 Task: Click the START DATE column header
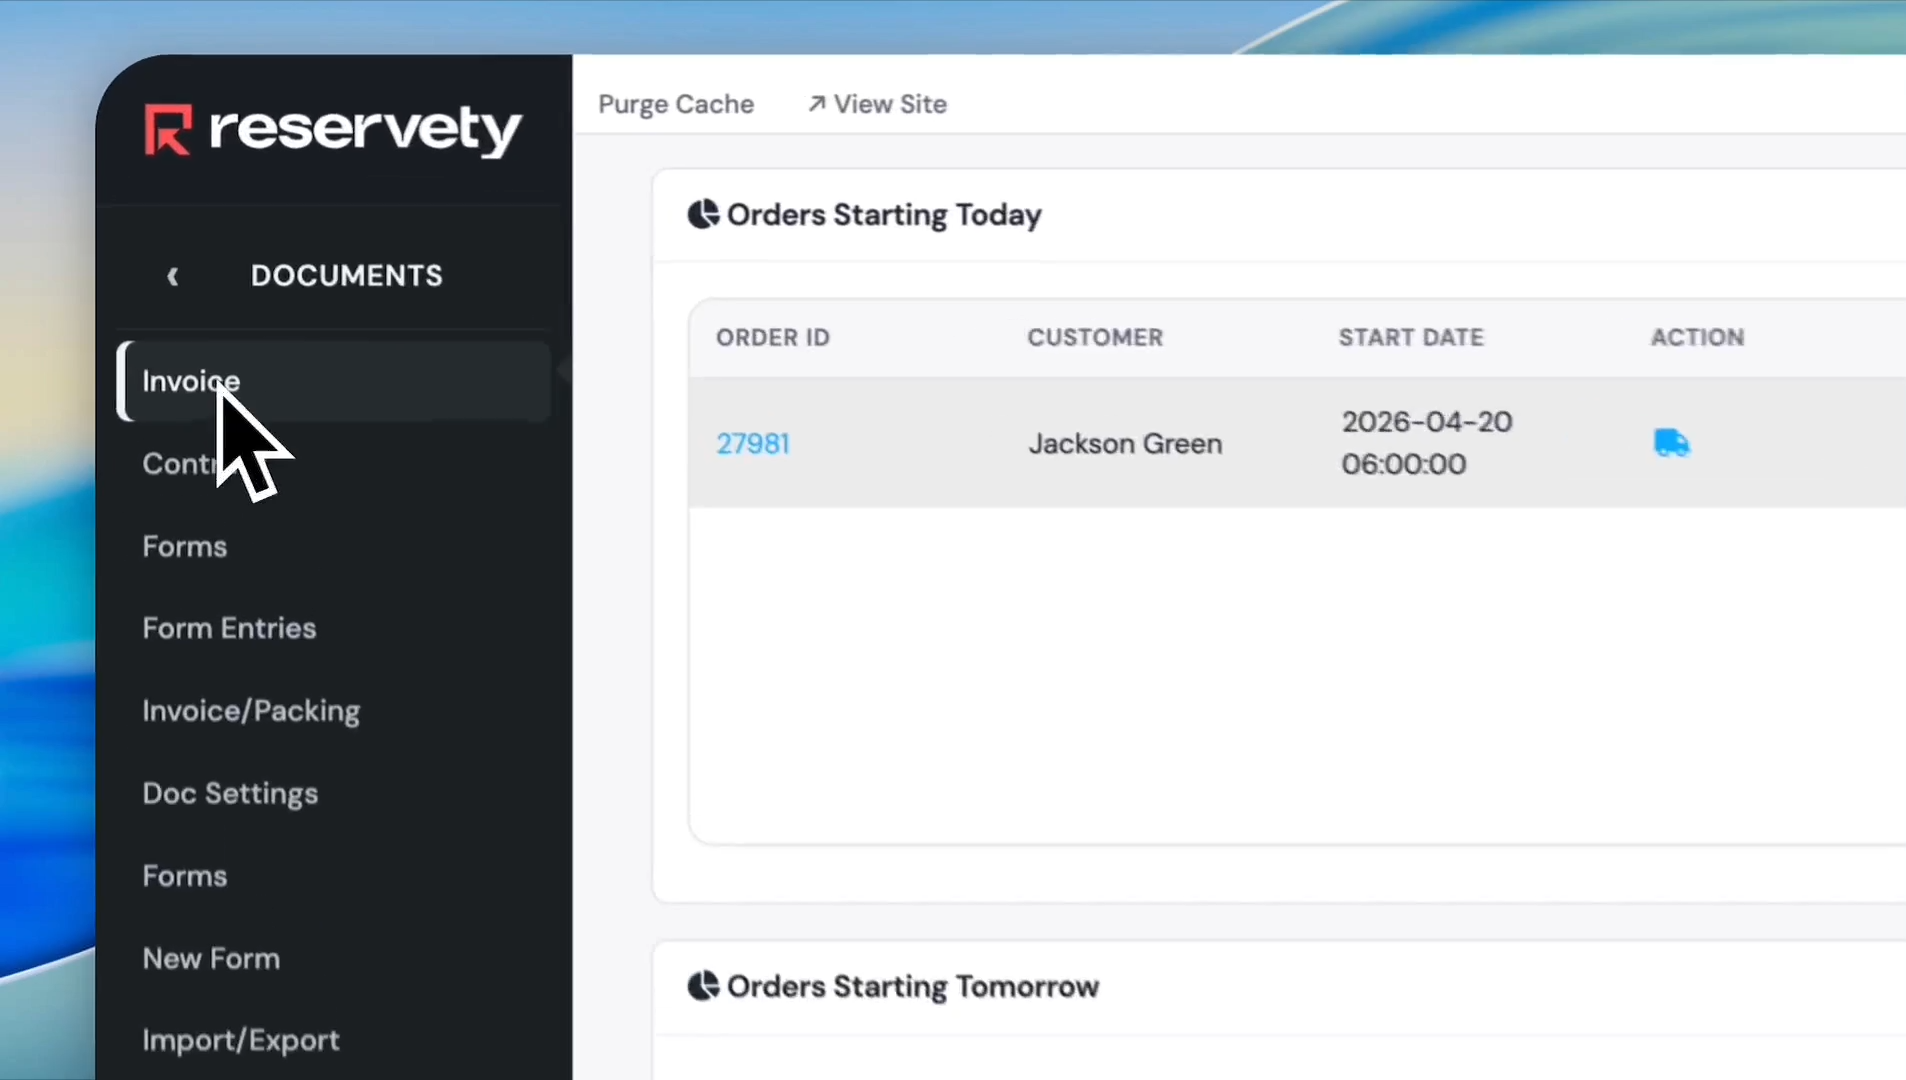(1411, 337)
